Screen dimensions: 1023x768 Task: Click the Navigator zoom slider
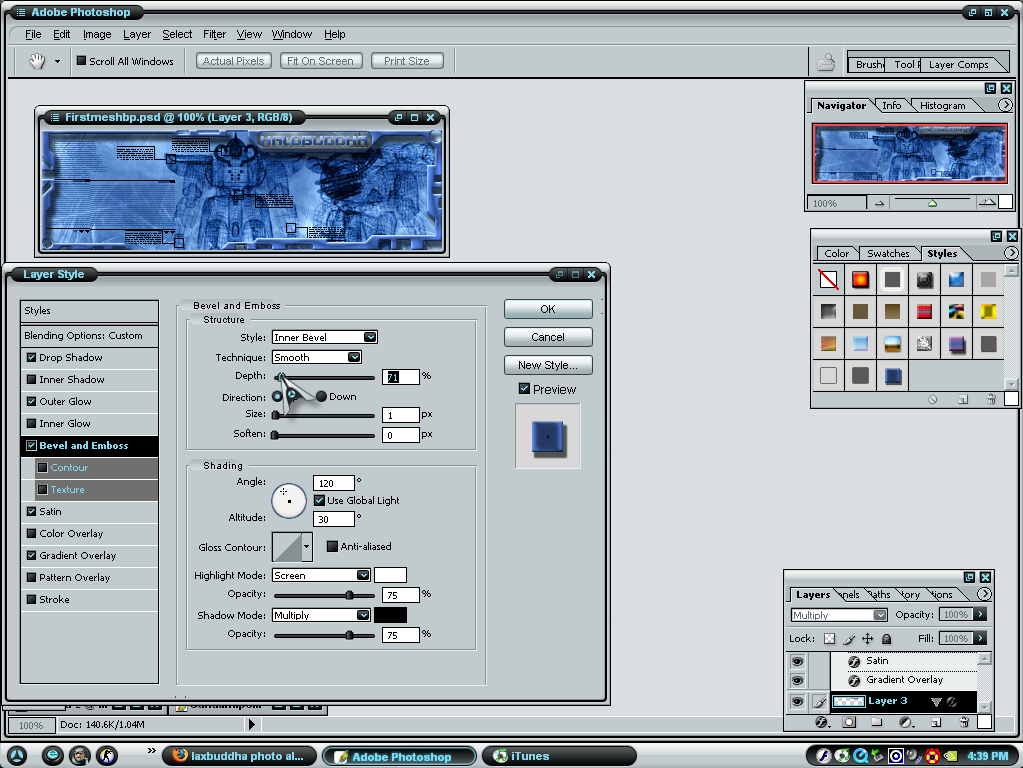(932, 203)
